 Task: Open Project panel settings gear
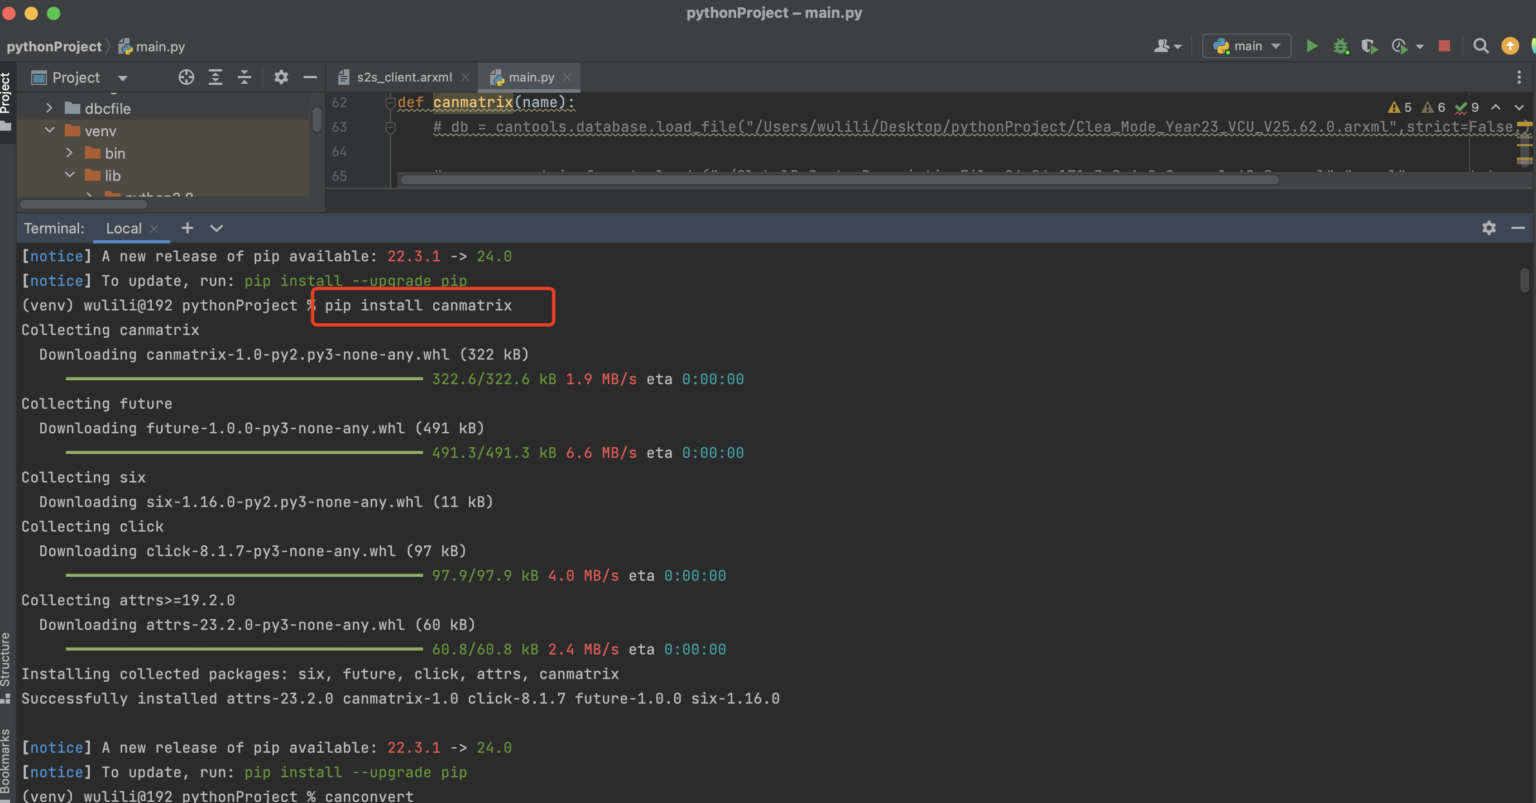[281, 77]
